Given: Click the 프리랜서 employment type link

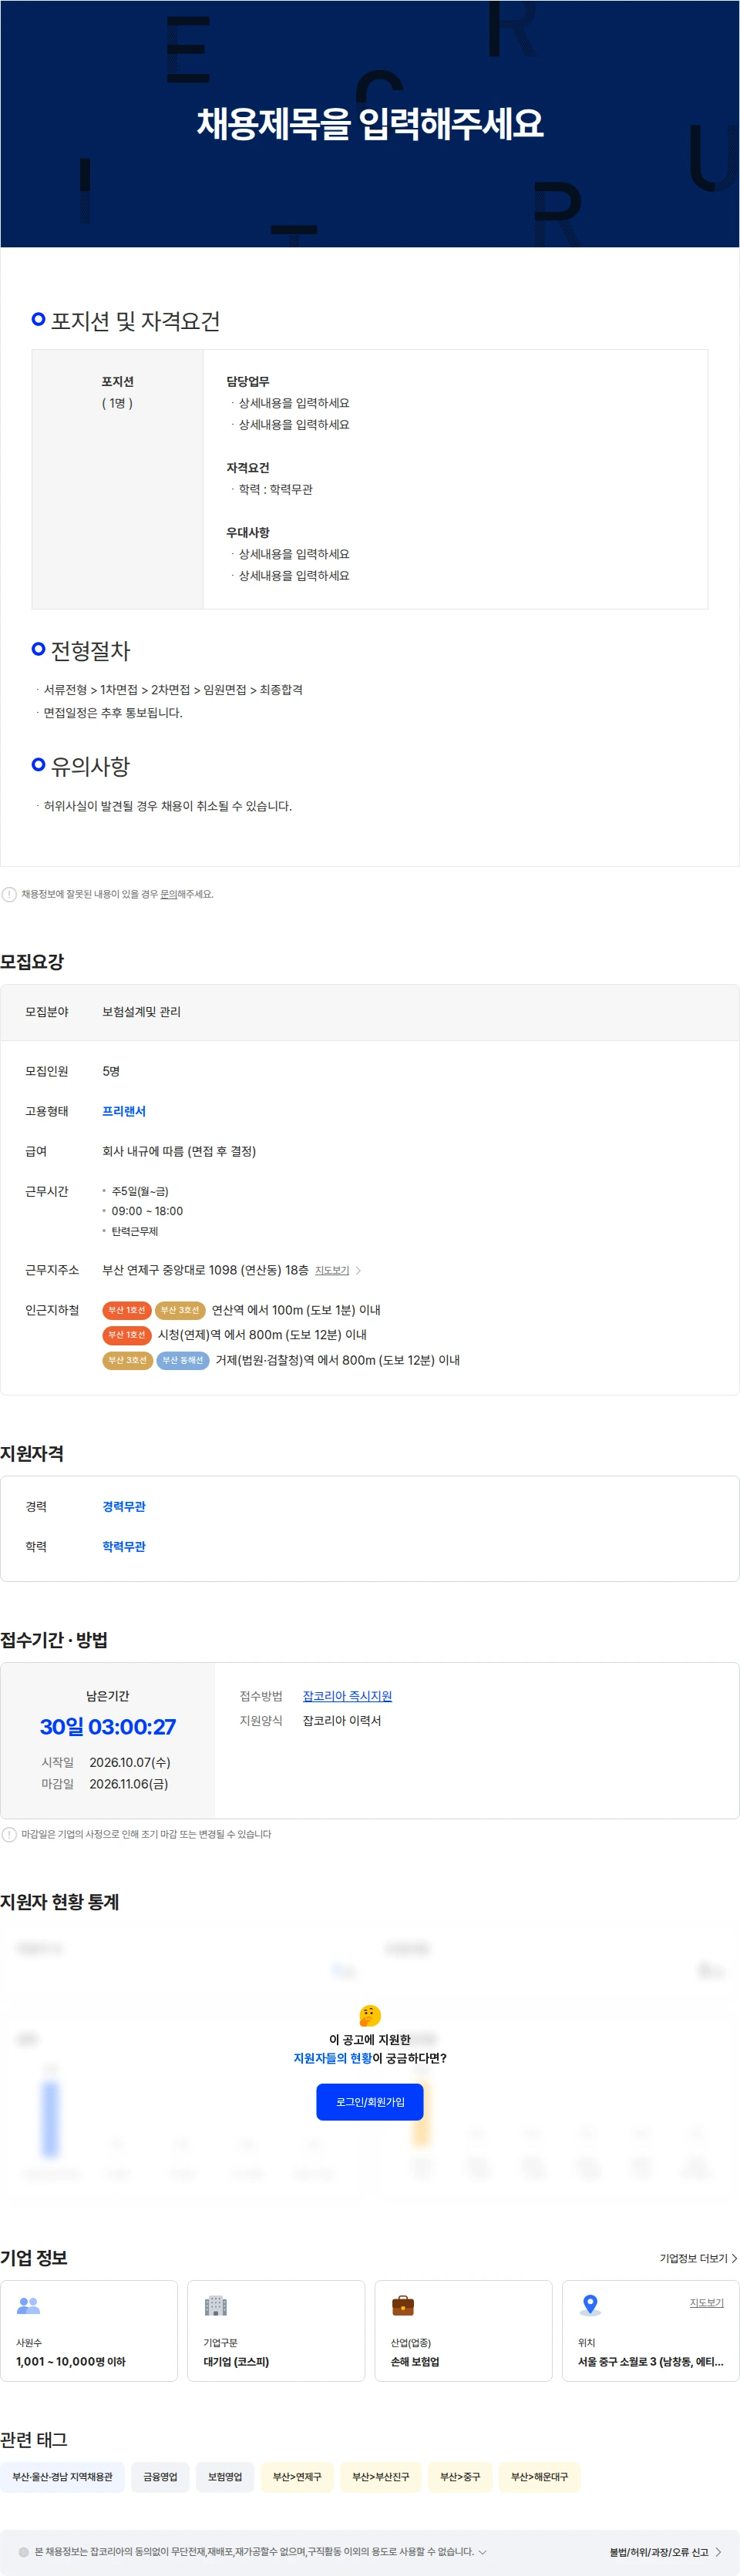Looking at the screenshot, I should [124, 1111].
